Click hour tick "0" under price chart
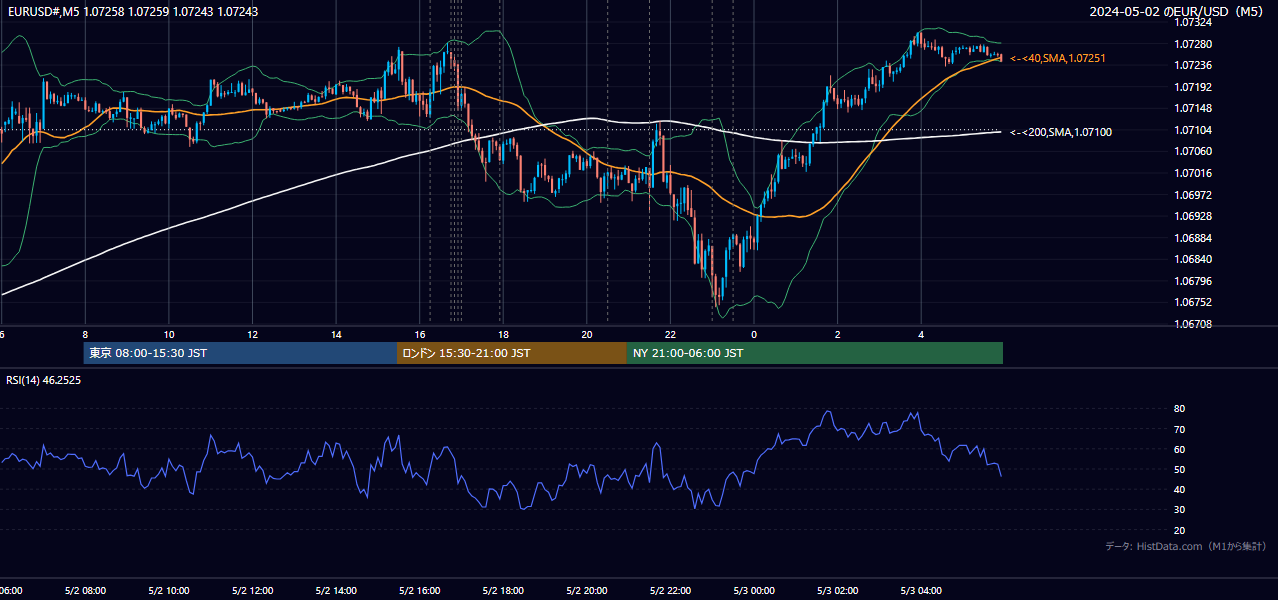The height and width of the screenshot is (600, 1278). click(x=754, y=335)
